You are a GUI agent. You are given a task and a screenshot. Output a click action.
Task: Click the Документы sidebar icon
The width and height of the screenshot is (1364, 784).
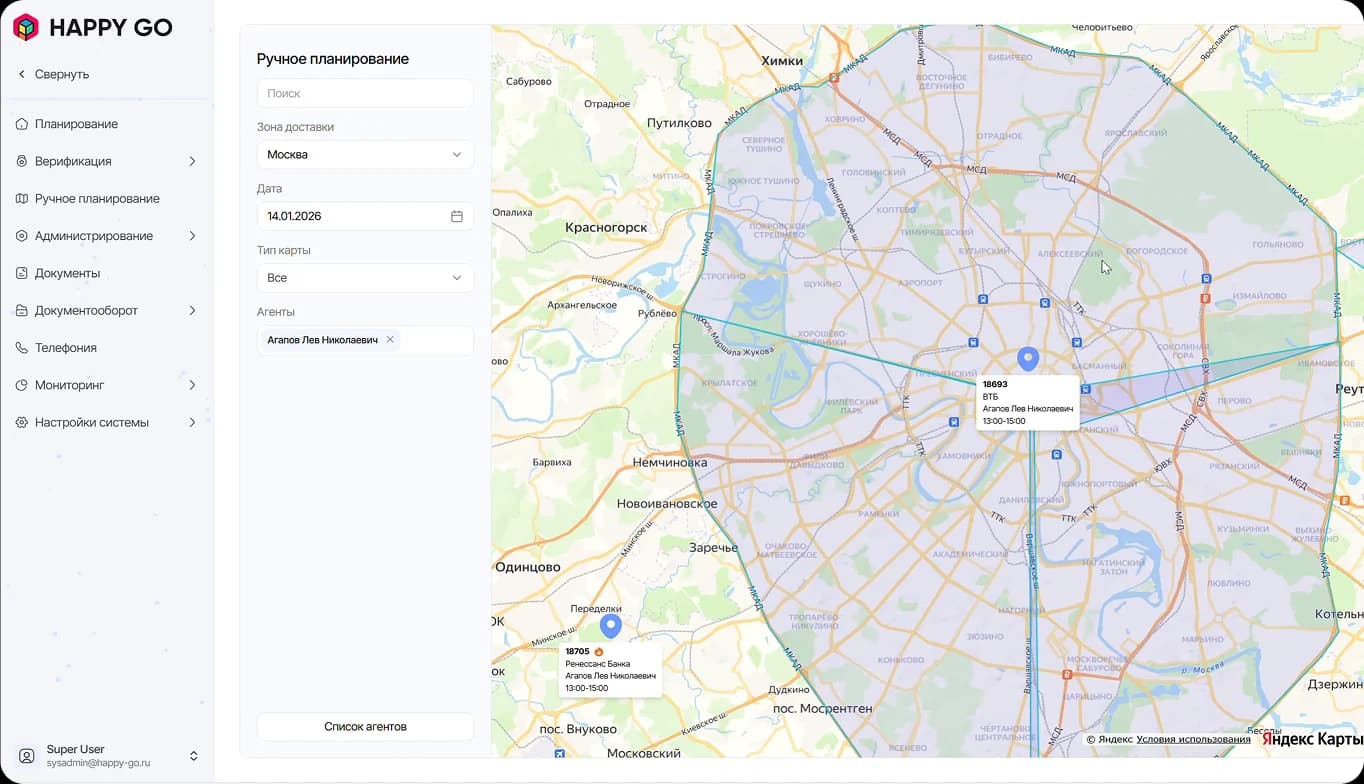[x=22, y=273]
